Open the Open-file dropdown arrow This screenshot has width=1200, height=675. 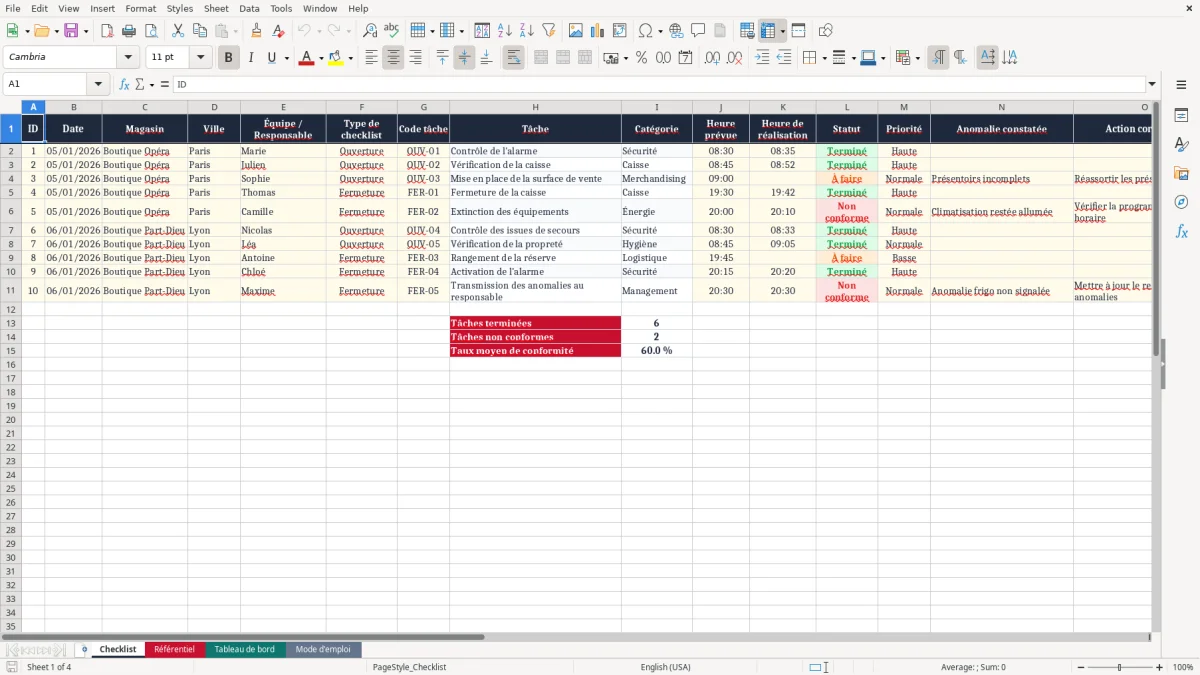(x=56, y=31)
